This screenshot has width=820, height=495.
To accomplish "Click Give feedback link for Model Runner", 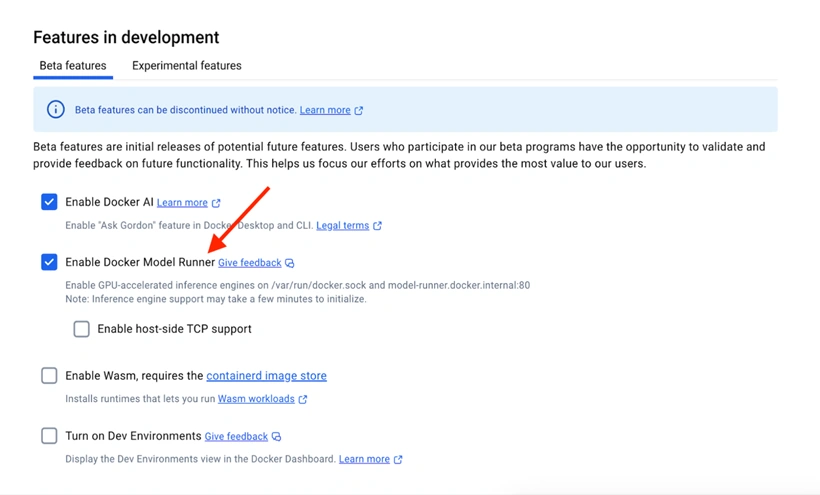I will (x=249, y=262).
